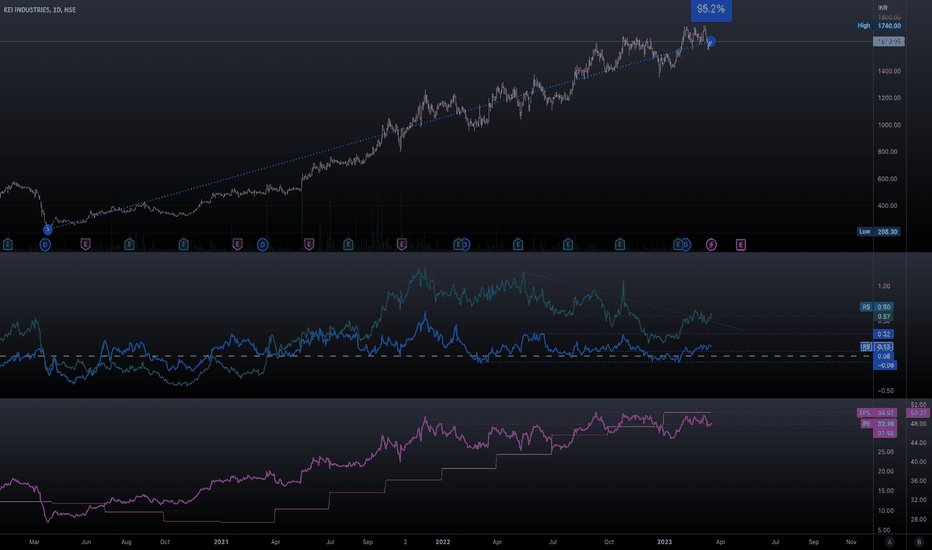The image size is (932, 550).
Task: Open the INR currency selector on price scale
Action: (883, 7)
